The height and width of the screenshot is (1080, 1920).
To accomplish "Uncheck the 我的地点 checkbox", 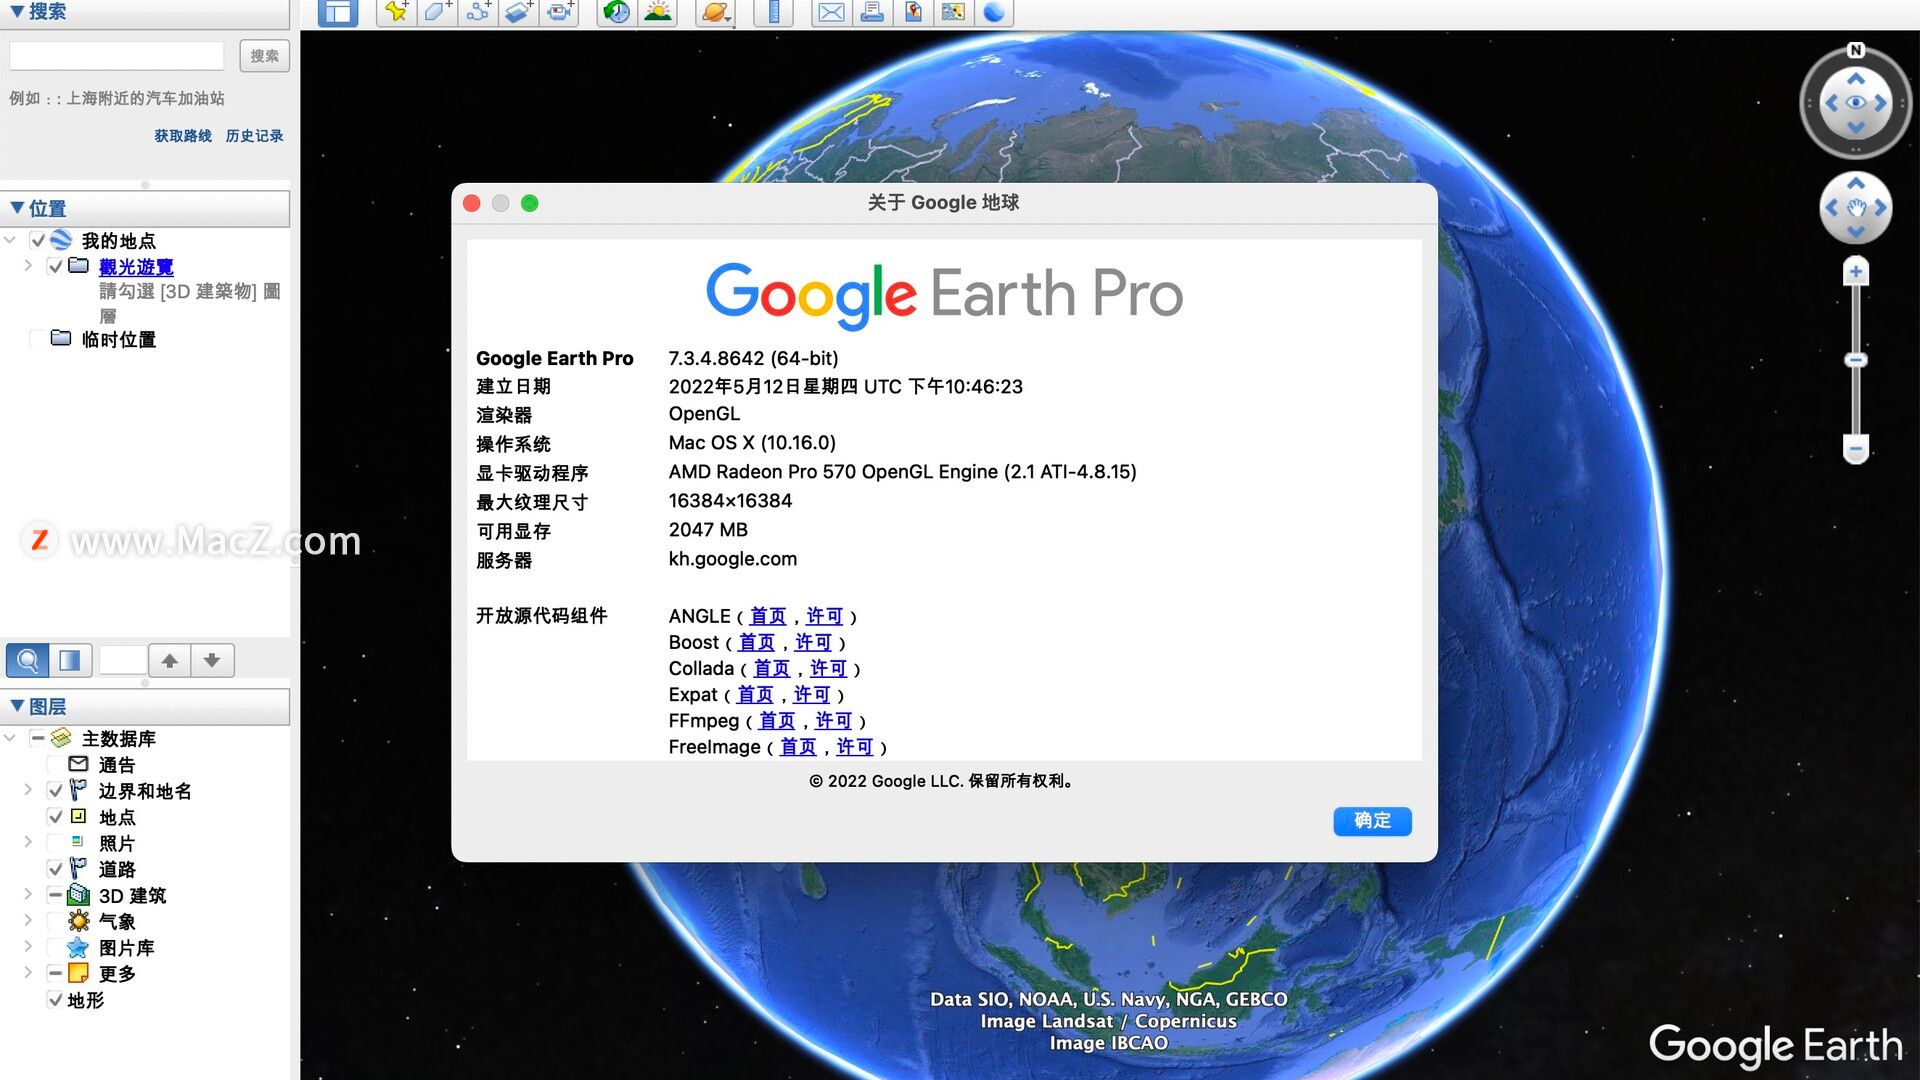I will [38, 241].
